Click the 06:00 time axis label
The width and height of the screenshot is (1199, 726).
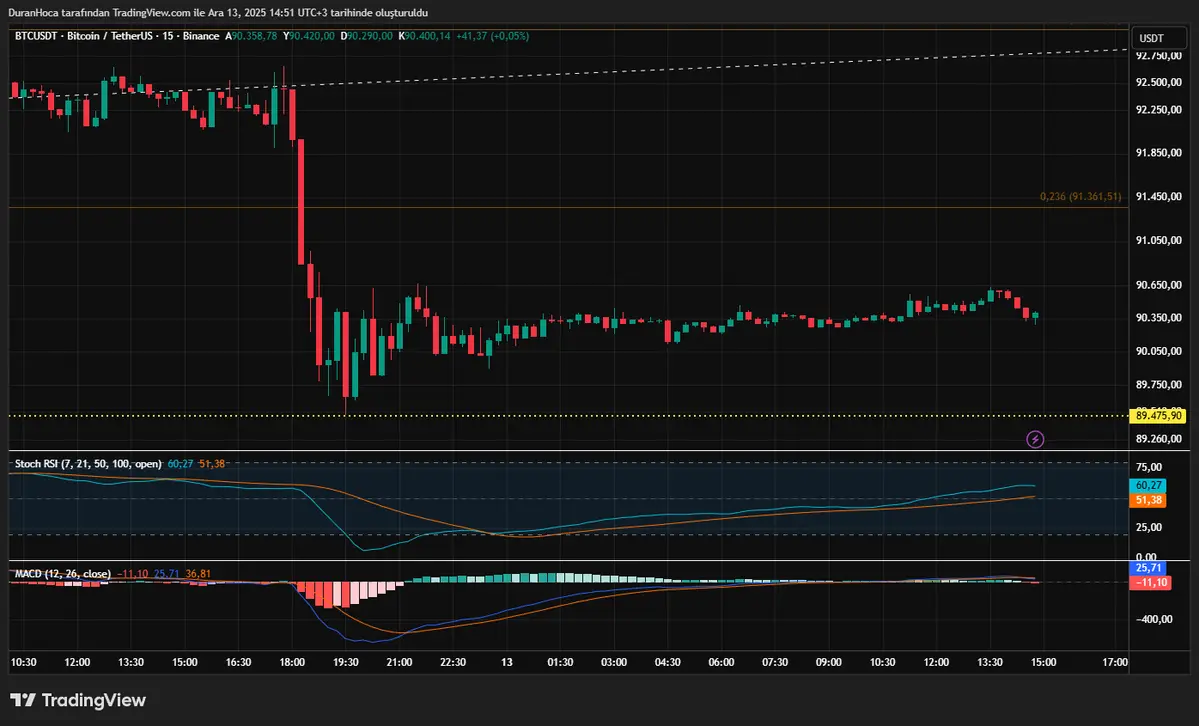tap(721, 662)
